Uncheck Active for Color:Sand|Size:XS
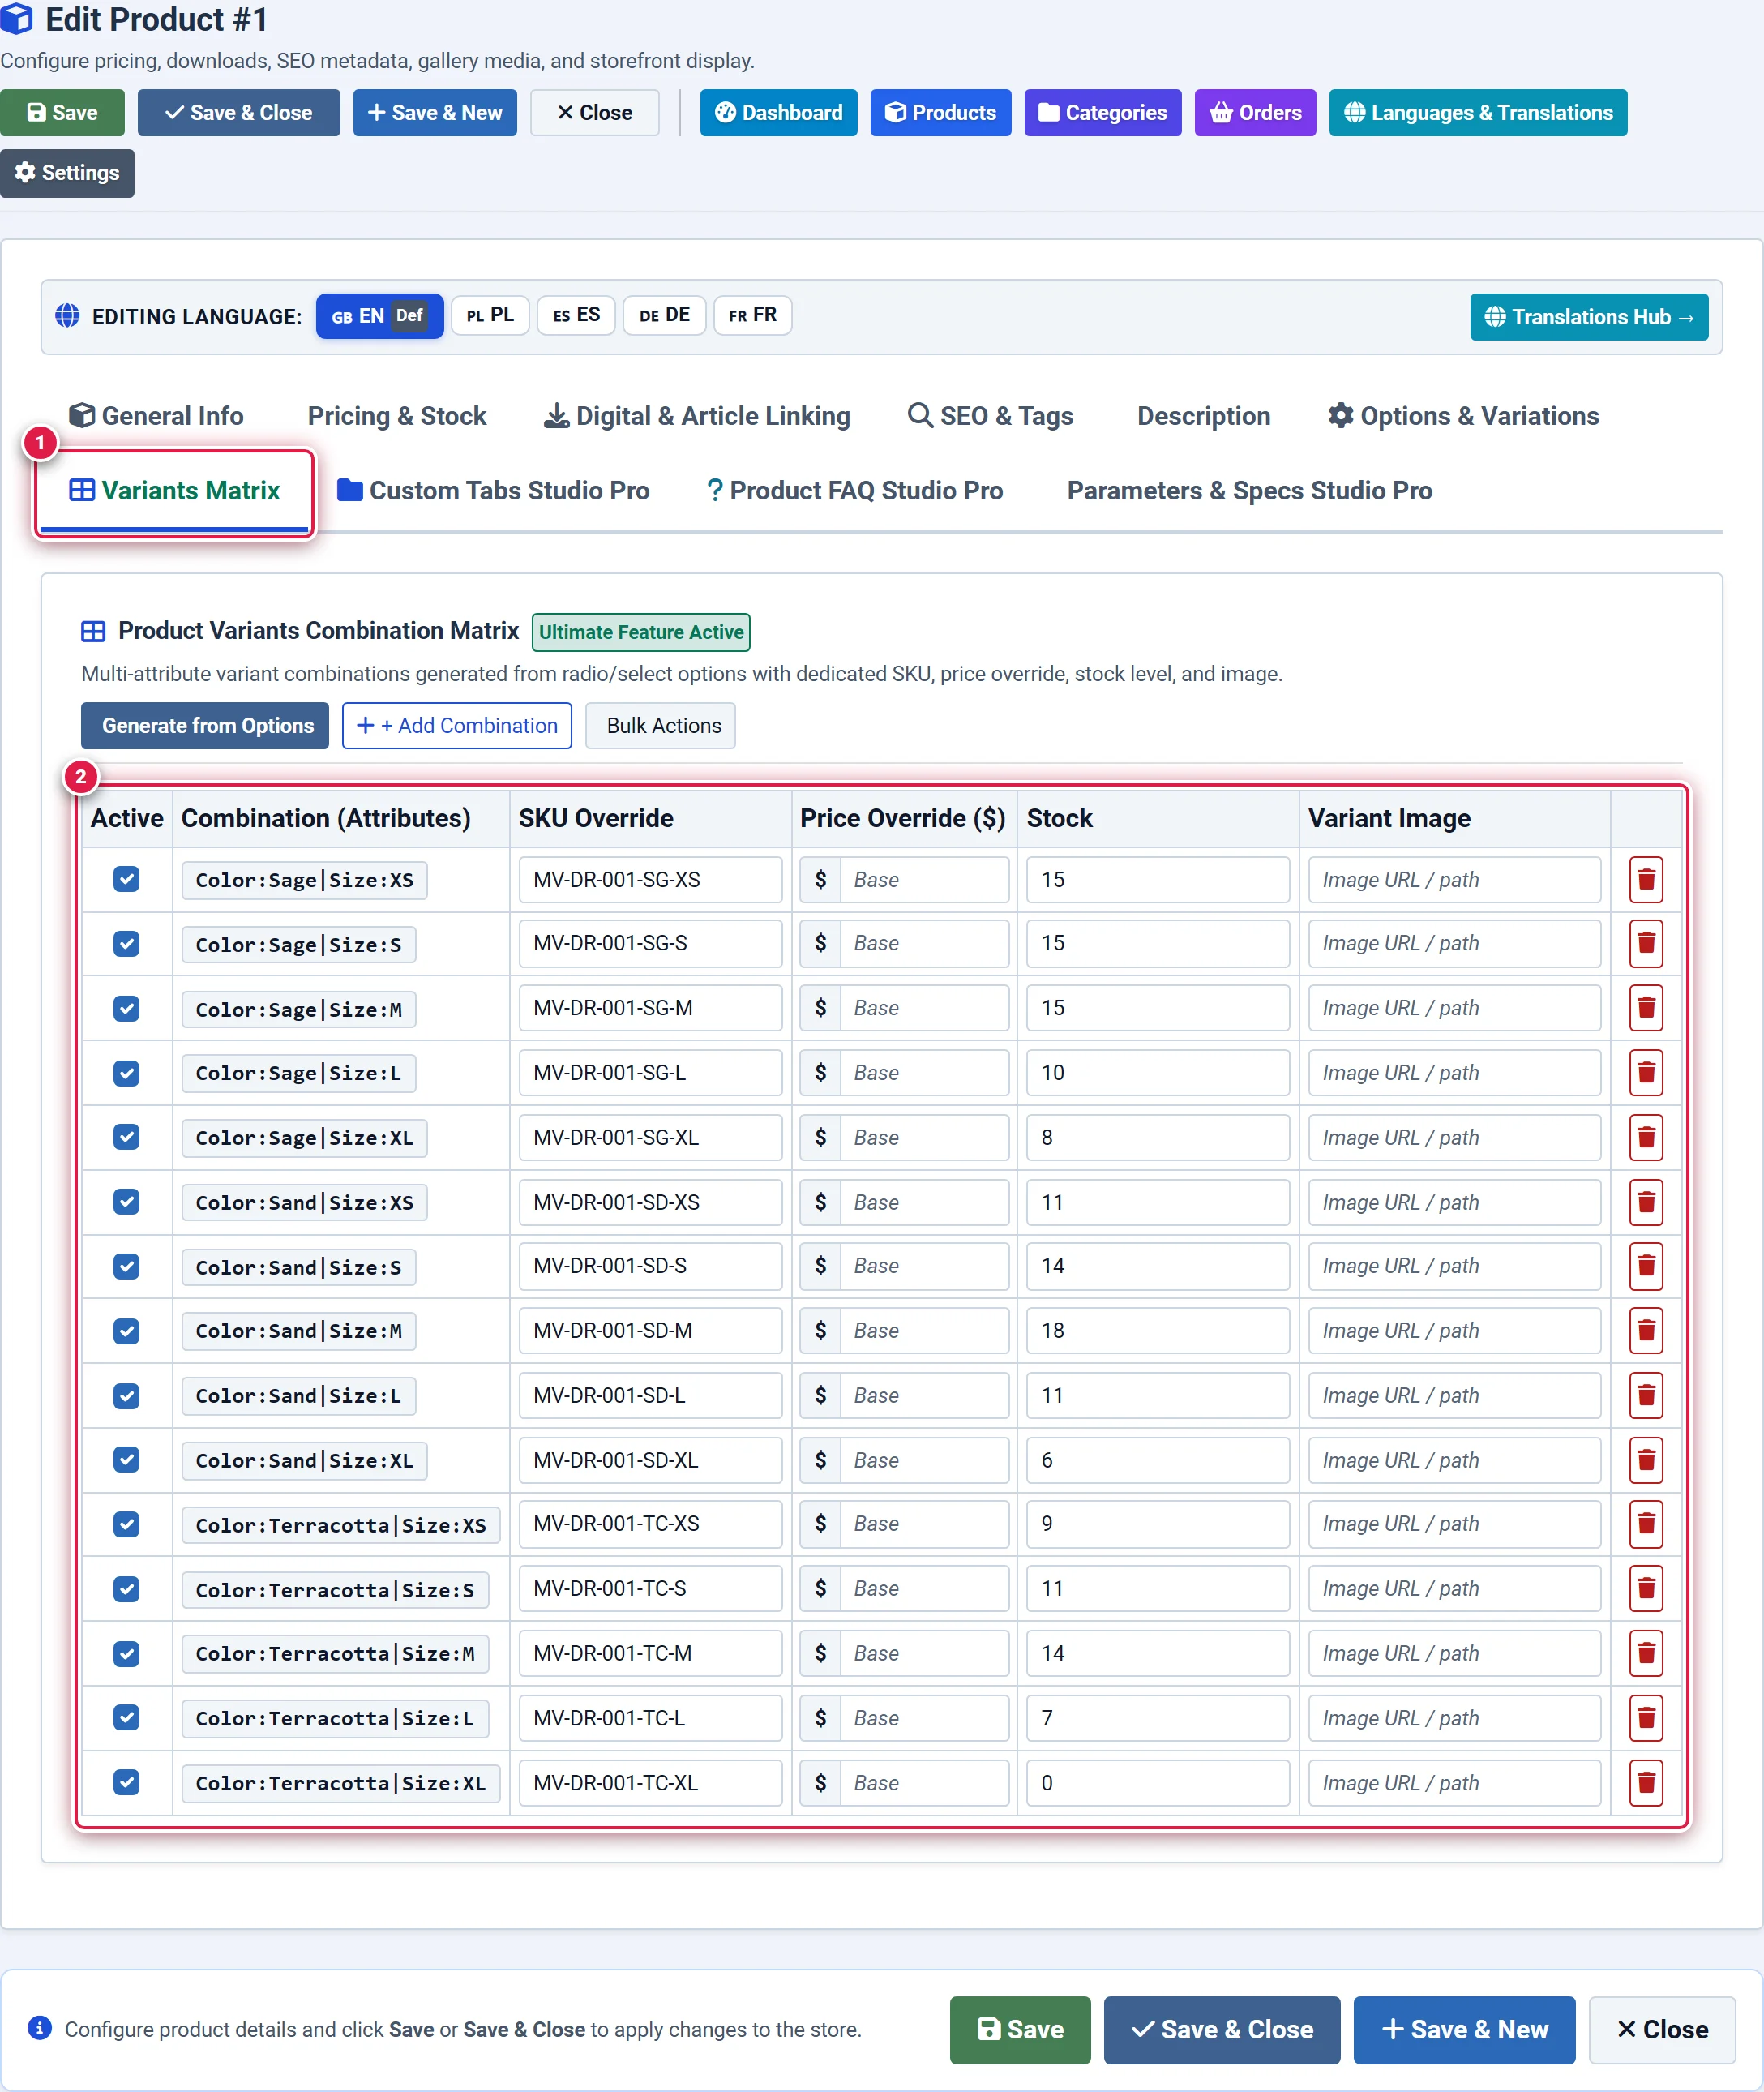The image size is (1764, 2092). pyautogui.click(x=126, y=1201)
